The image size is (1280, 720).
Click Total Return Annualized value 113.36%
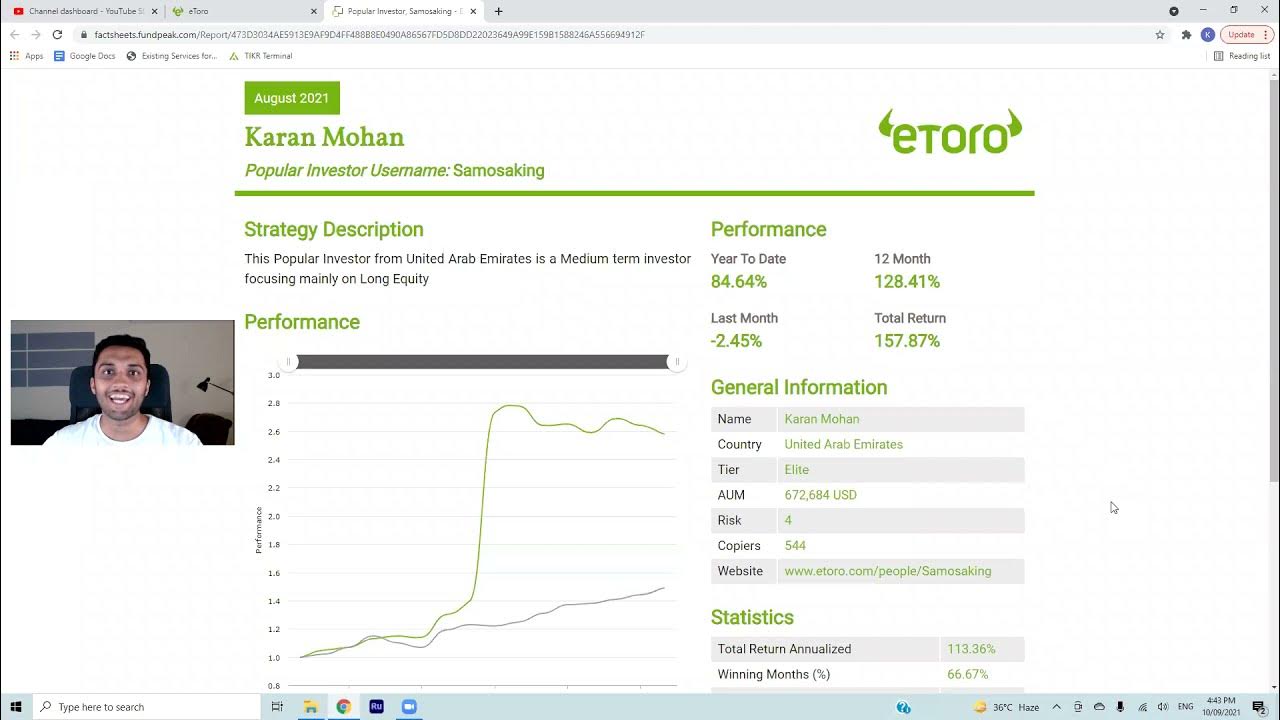click(971, 649)
